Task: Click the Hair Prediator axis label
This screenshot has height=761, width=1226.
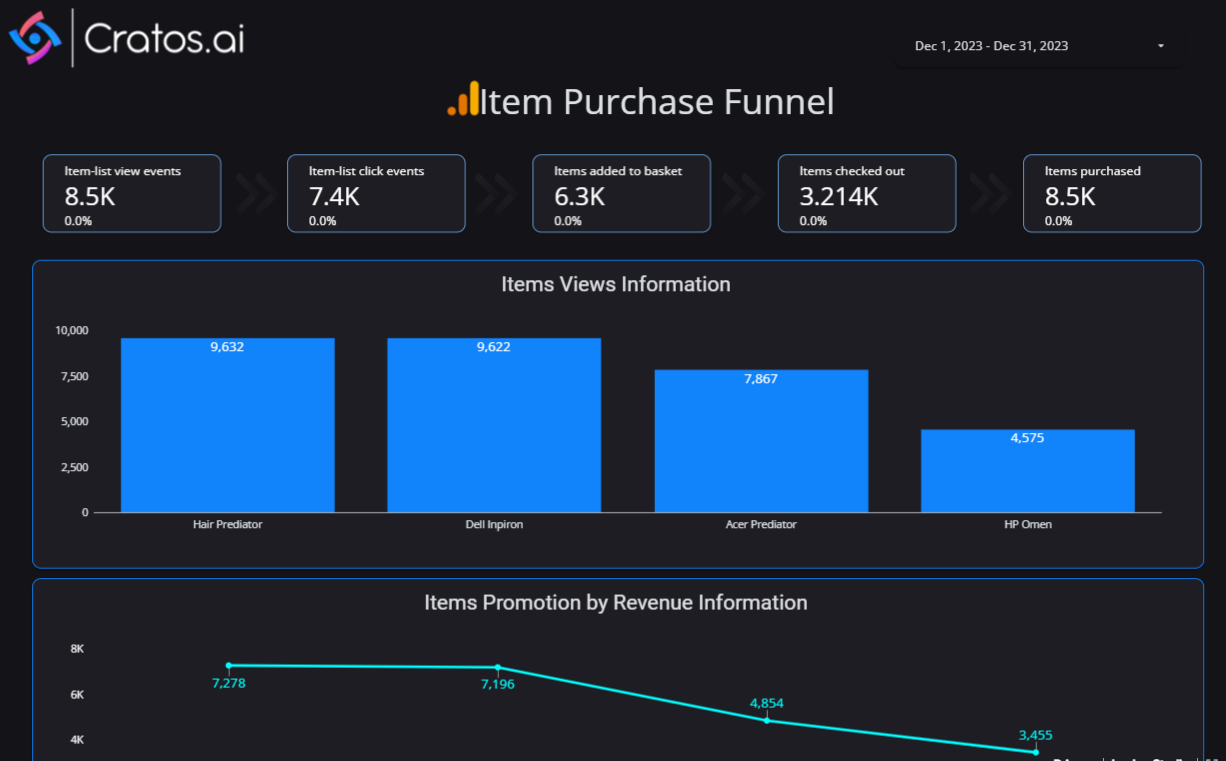Action: click(x=228, y=524)
